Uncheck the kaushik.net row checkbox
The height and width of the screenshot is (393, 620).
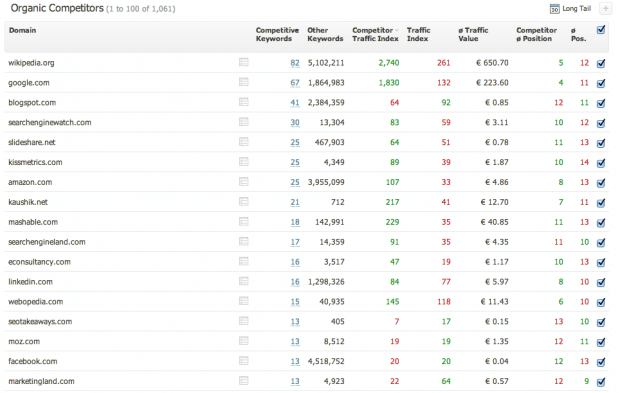(x=601, y=202)
